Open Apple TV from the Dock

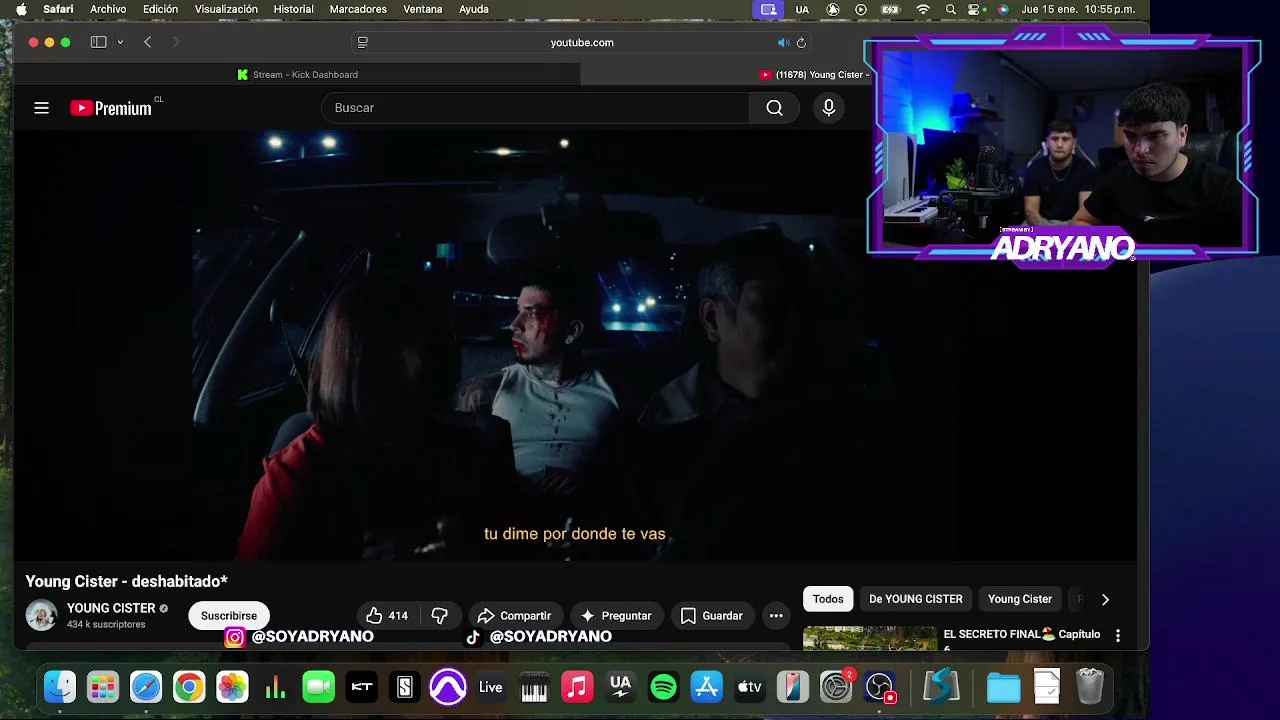750,687
